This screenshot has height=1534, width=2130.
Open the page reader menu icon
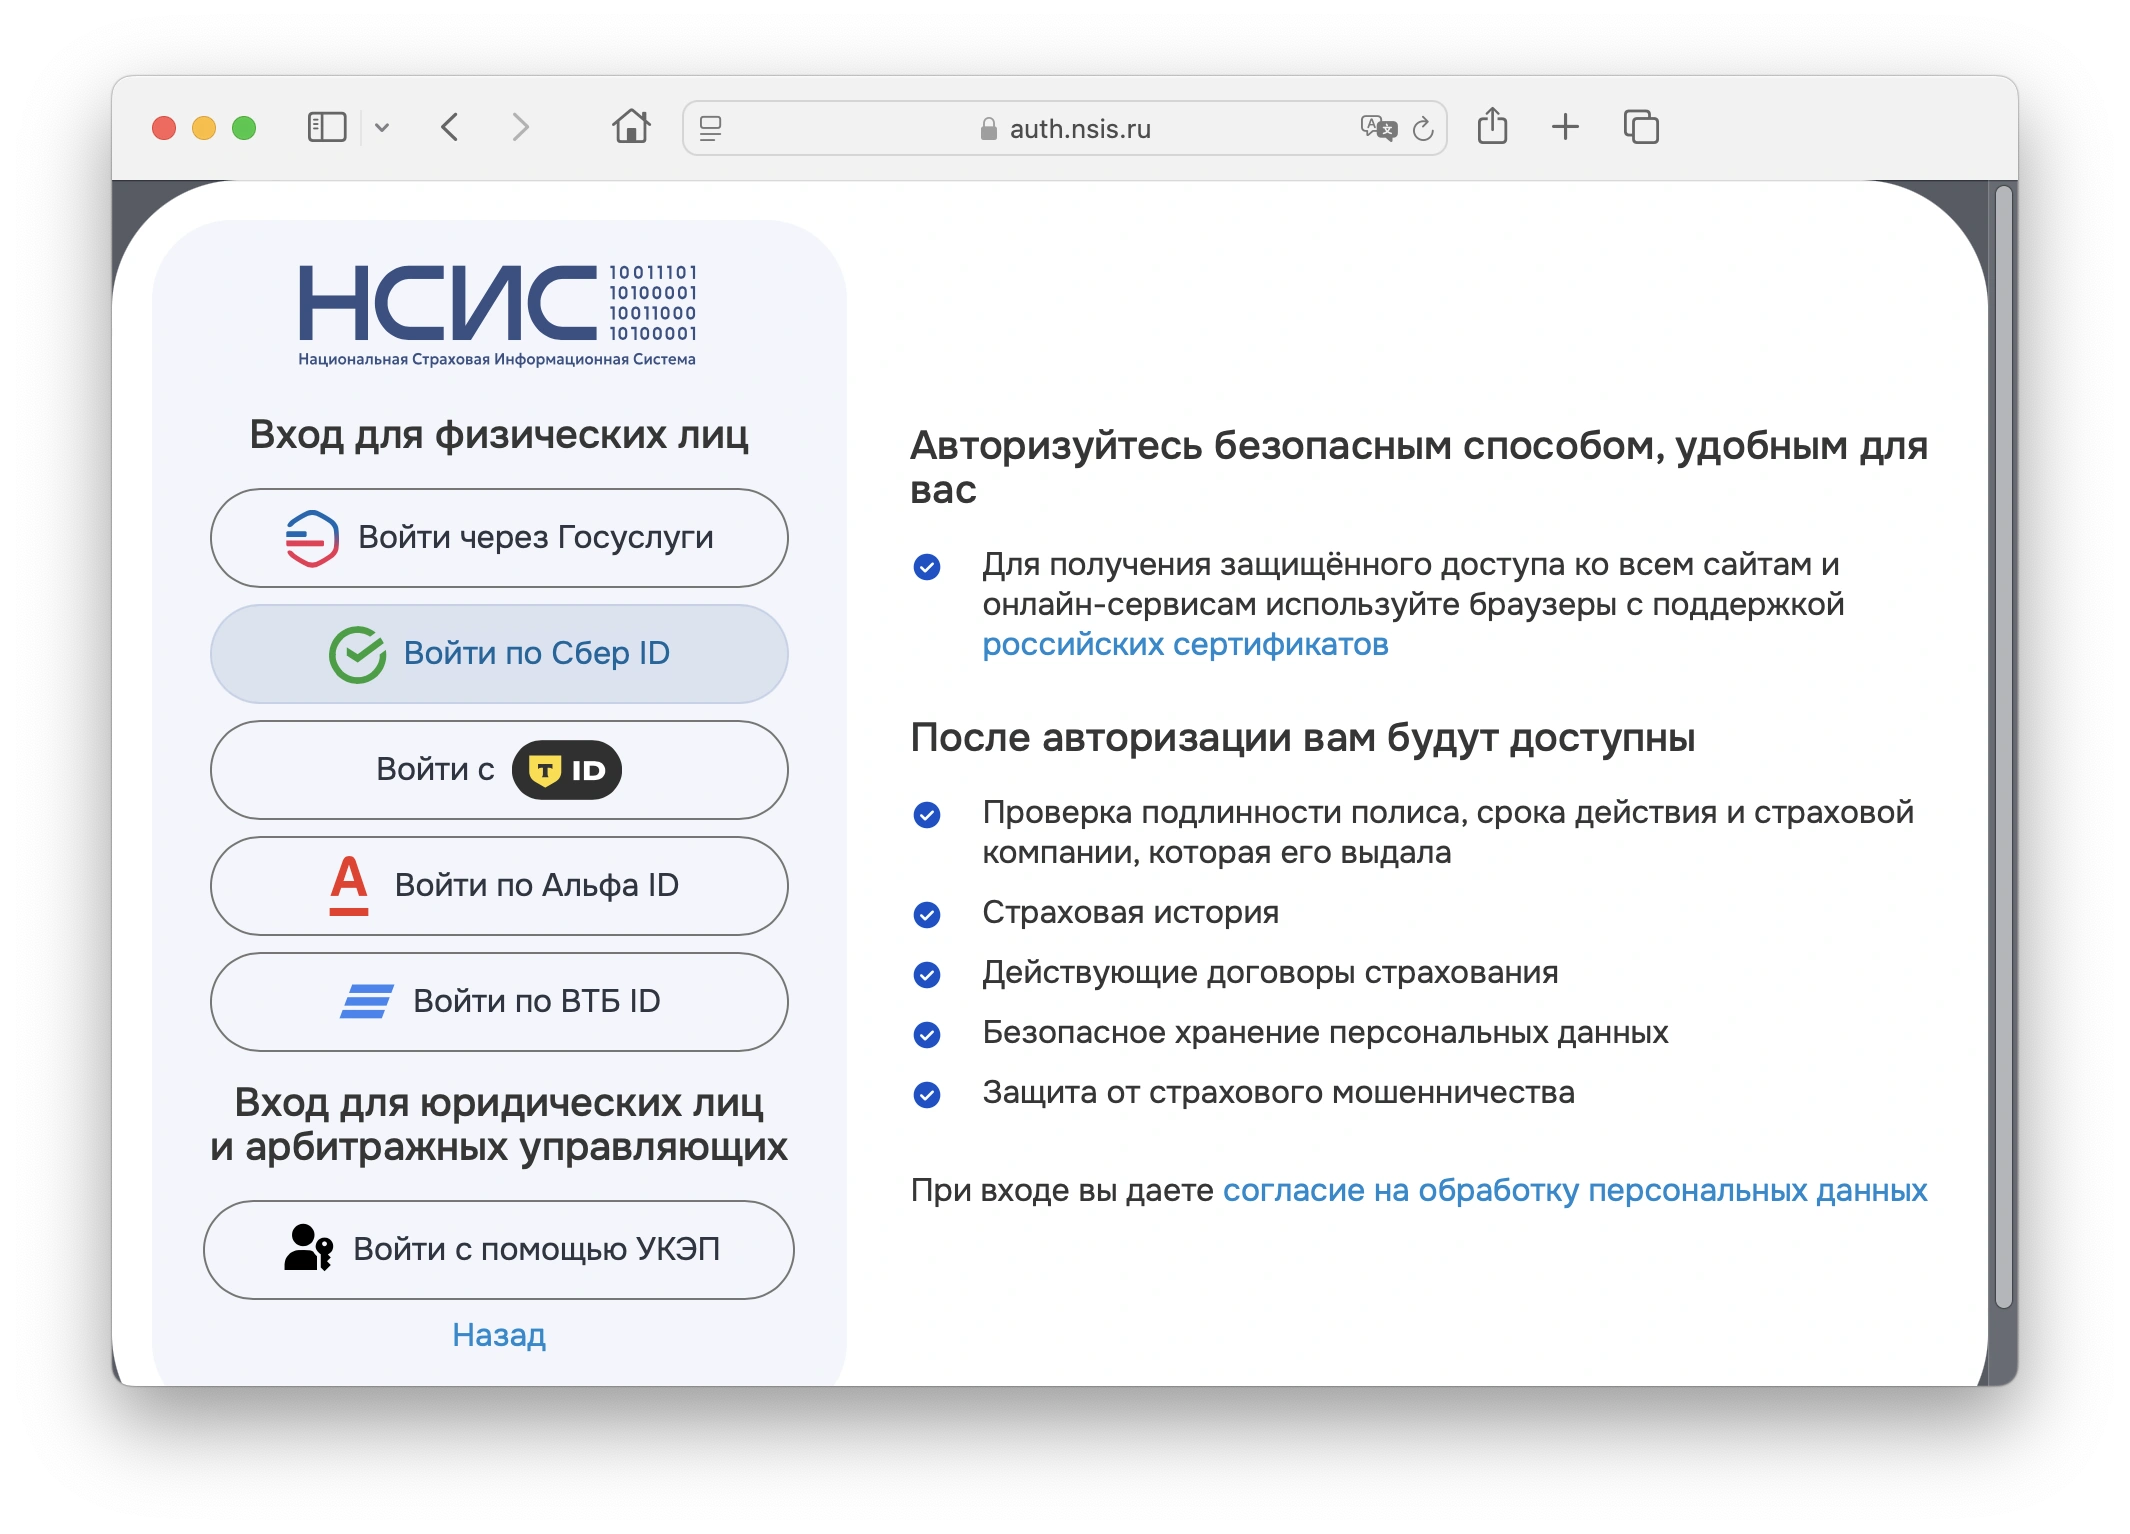coord(710,128)
